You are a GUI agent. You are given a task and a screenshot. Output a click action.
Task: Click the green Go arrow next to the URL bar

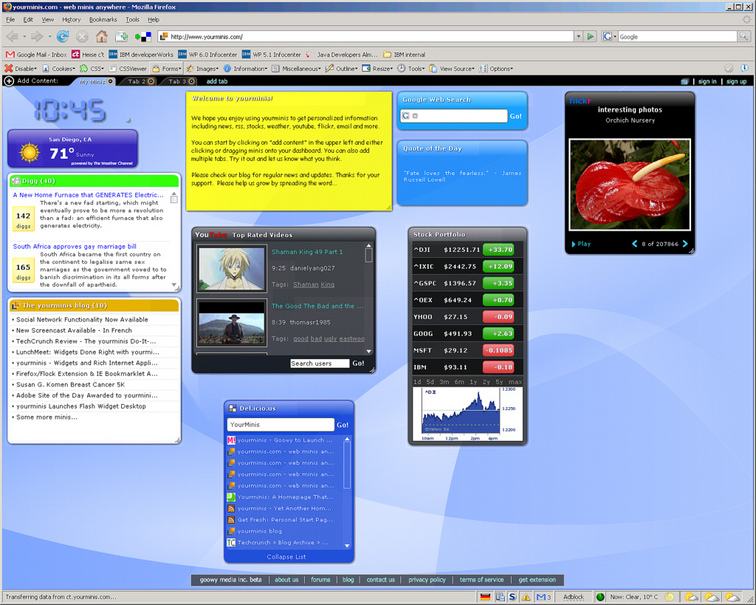590,36
